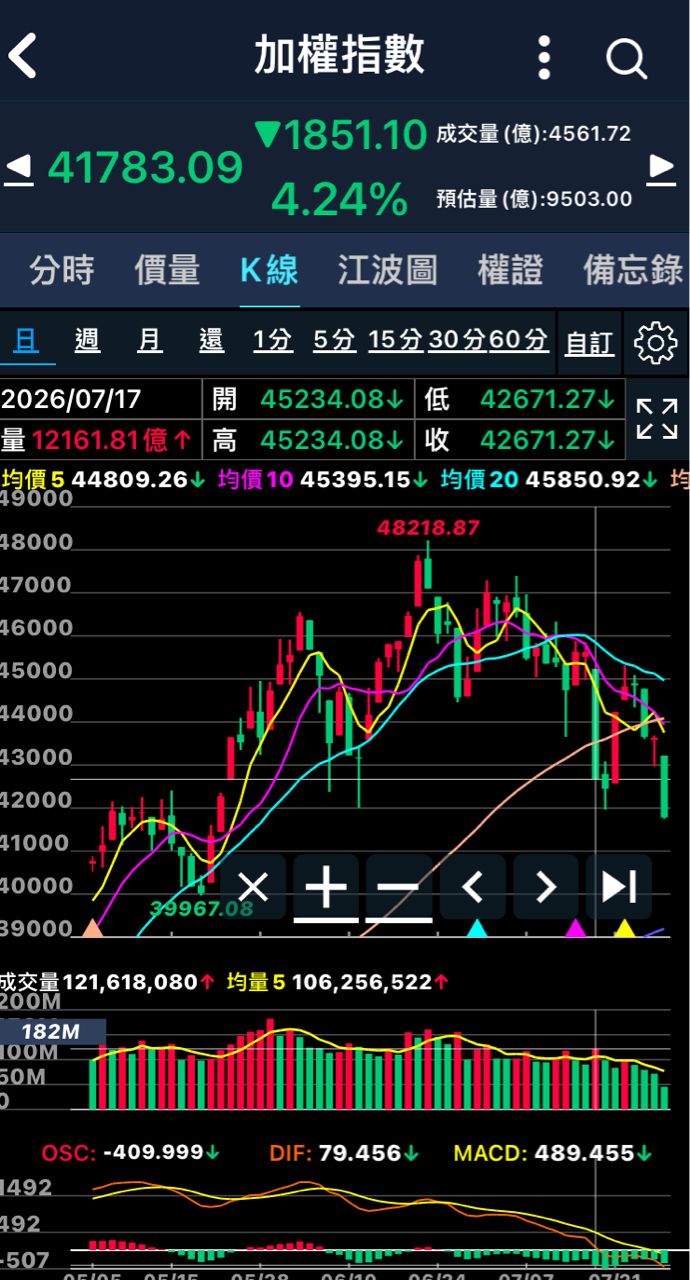Viewport: 690px width, 1280px height.
Task: Tap the DIF 79.456 indicator value
Action: click(344, 1153)
